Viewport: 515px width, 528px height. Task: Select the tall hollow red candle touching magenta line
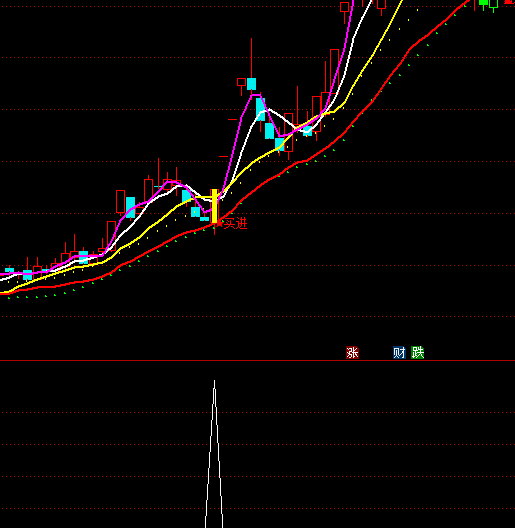[x=334, y=71]
